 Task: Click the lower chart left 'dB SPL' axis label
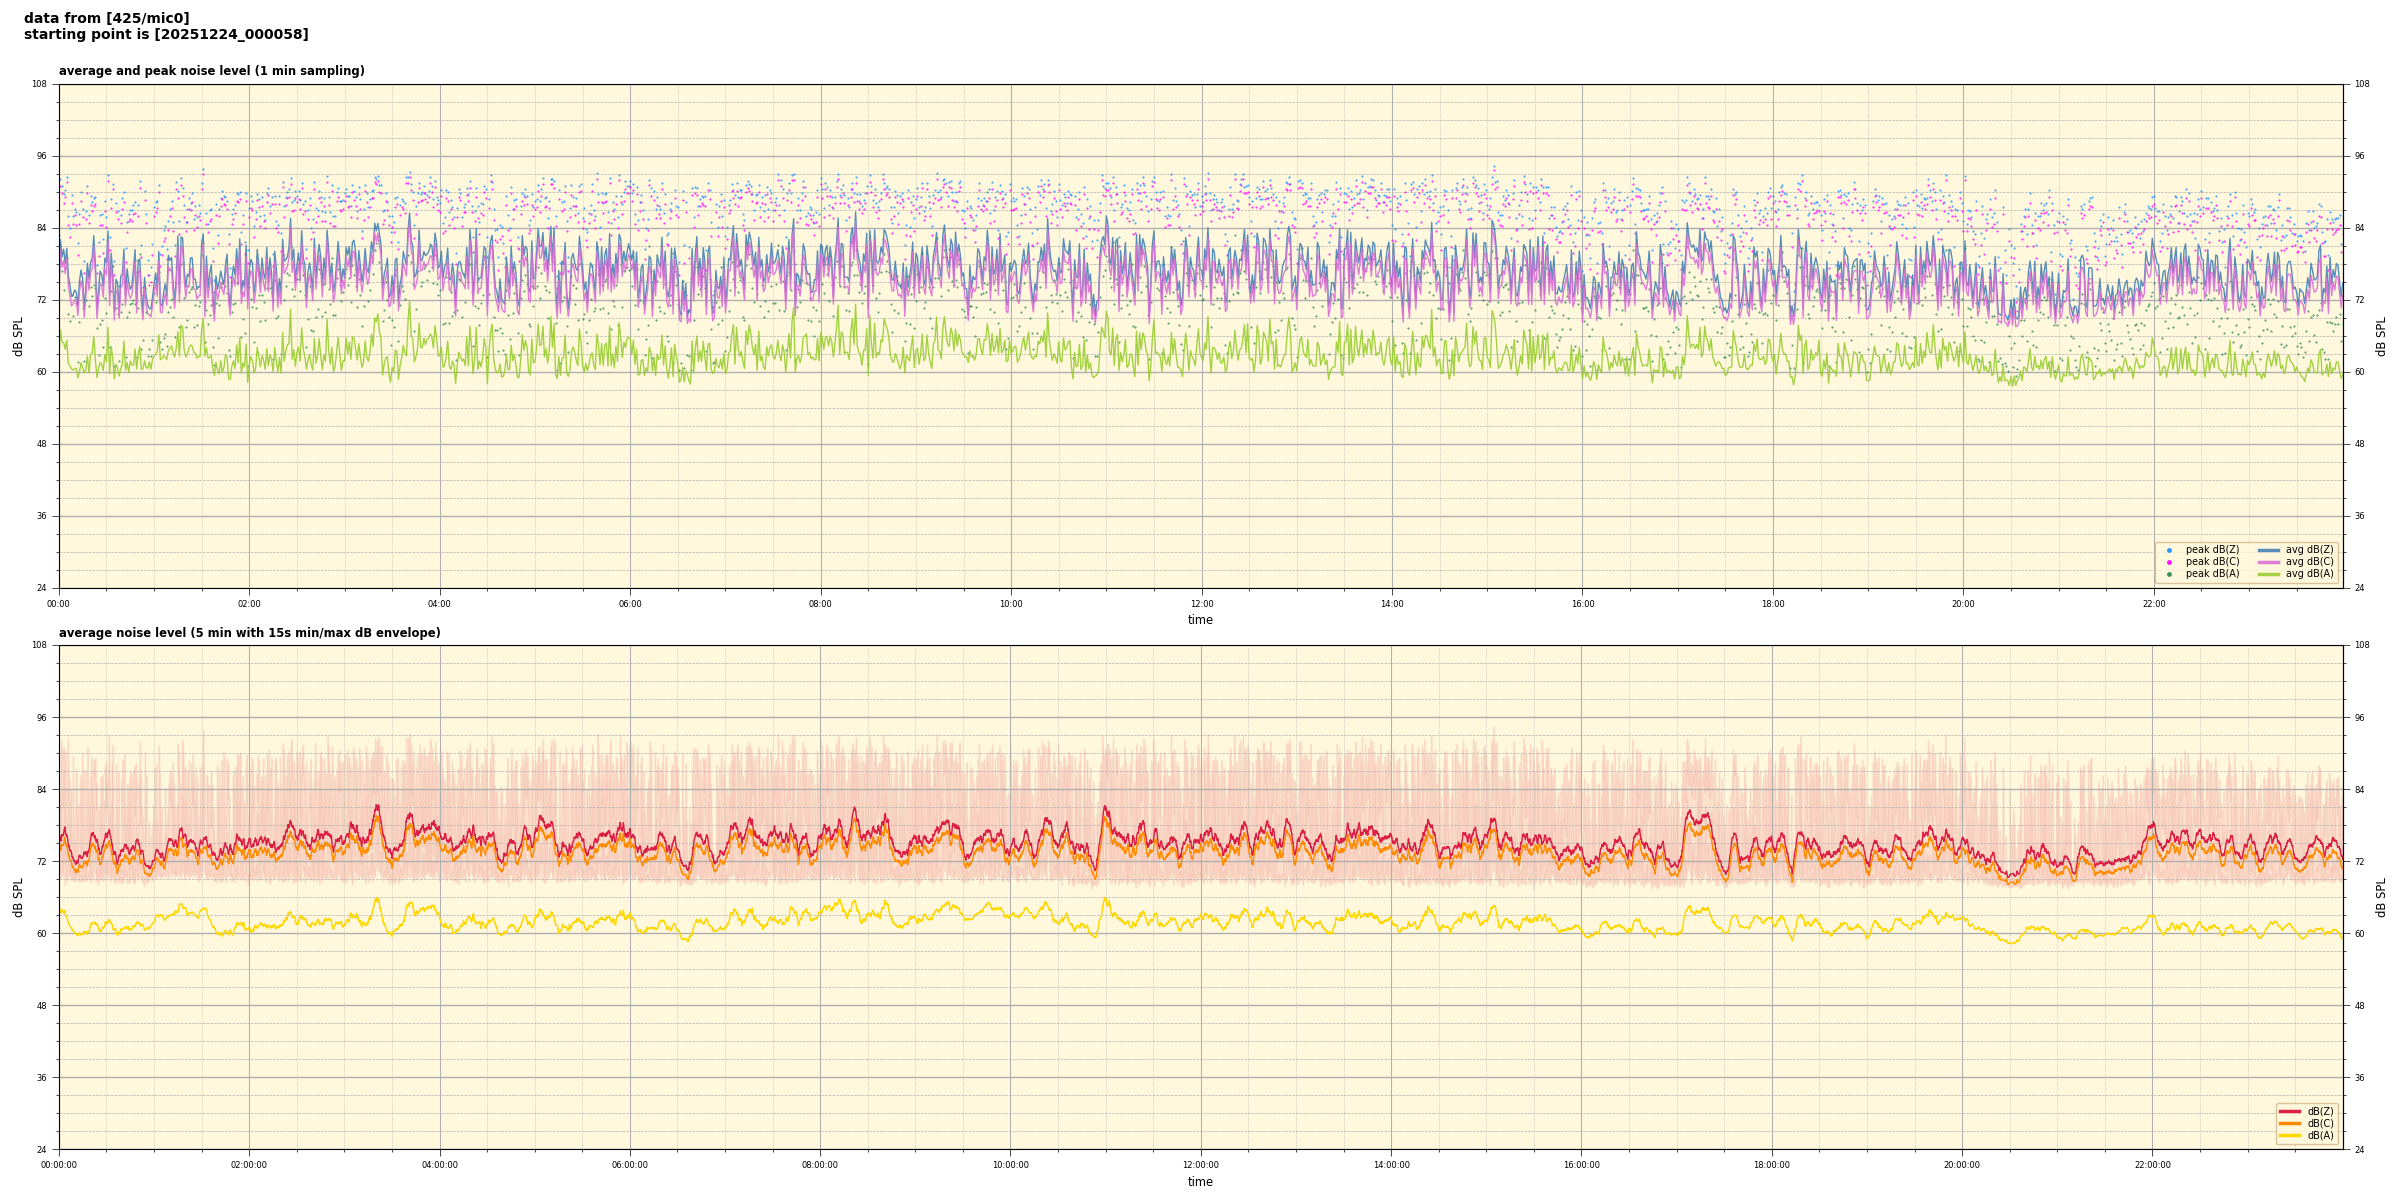18,897
